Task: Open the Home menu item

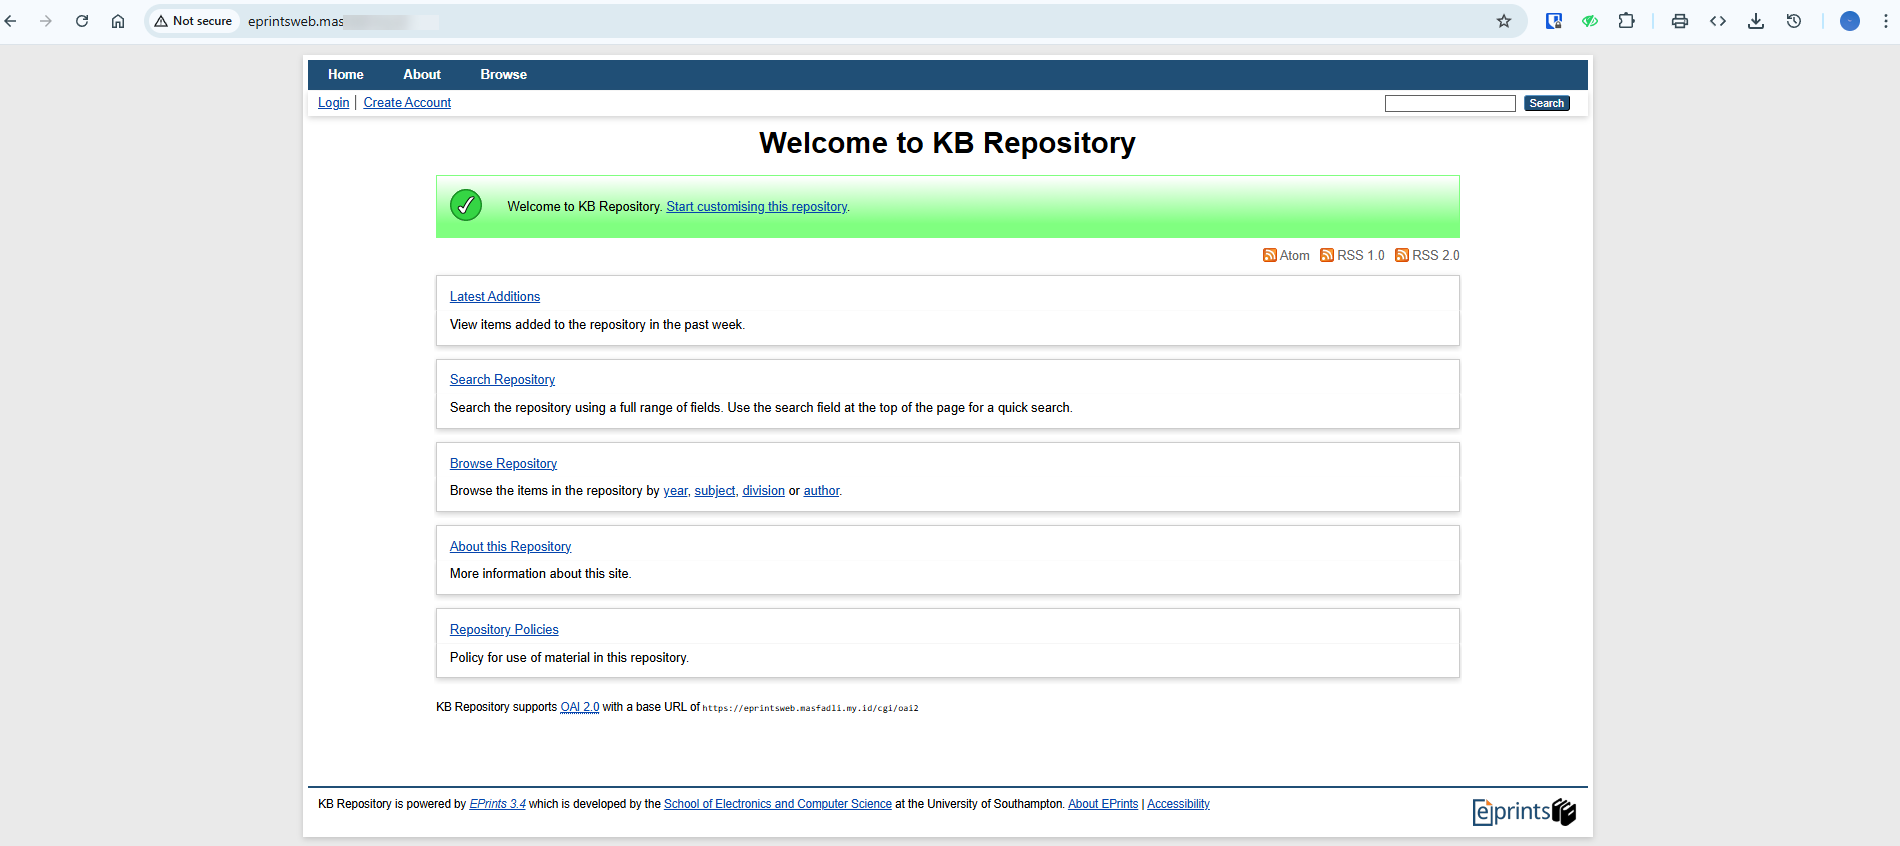Action: 346,75
